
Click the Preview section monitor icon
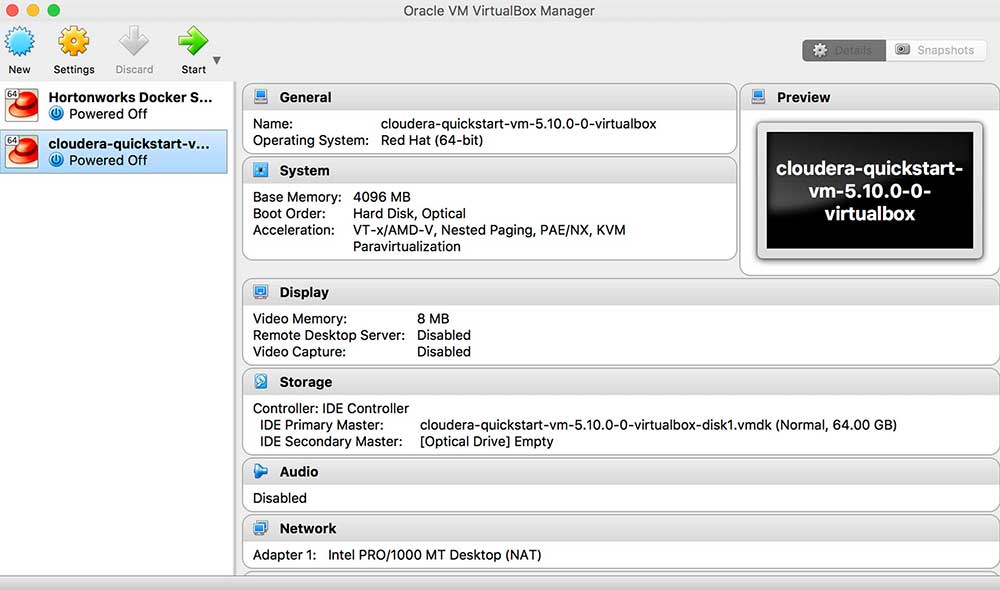[x=758, y=97]
